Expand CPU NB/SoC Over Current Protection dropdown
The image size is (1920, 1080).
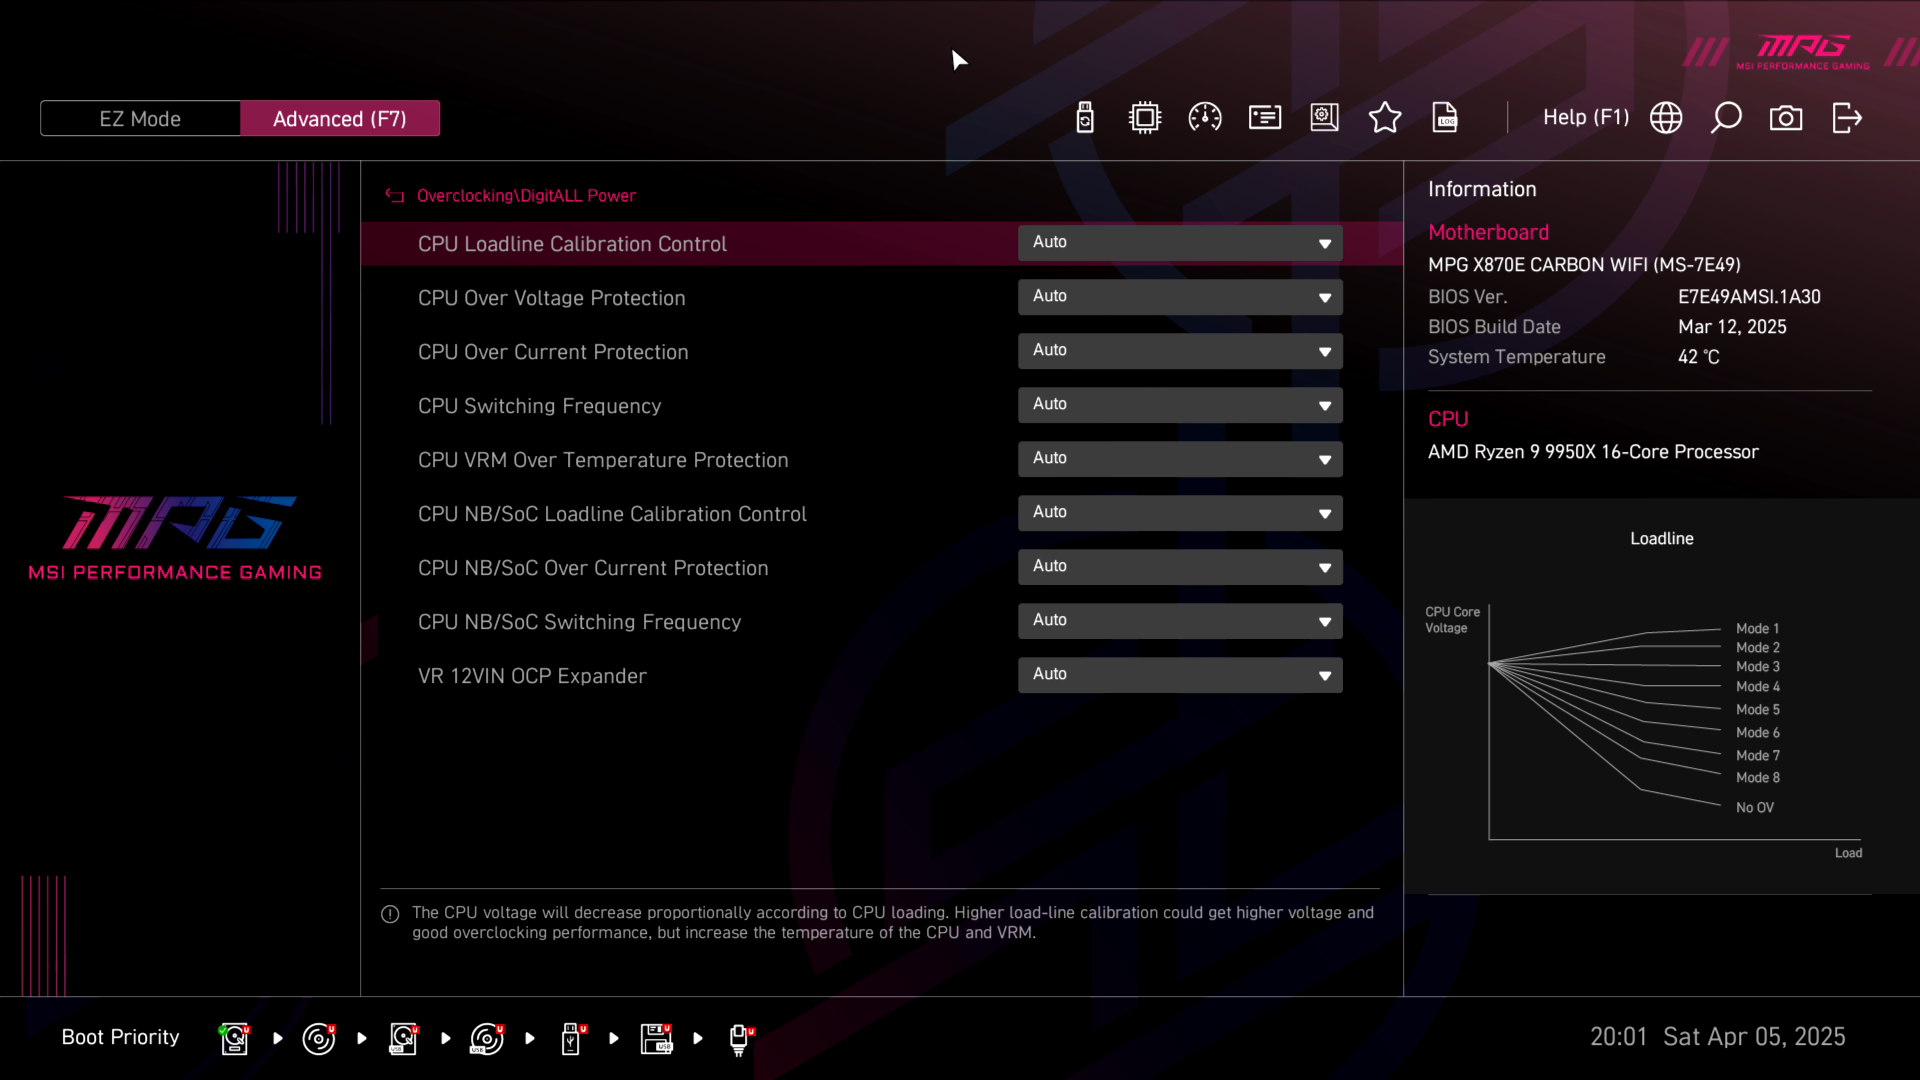1180,567
